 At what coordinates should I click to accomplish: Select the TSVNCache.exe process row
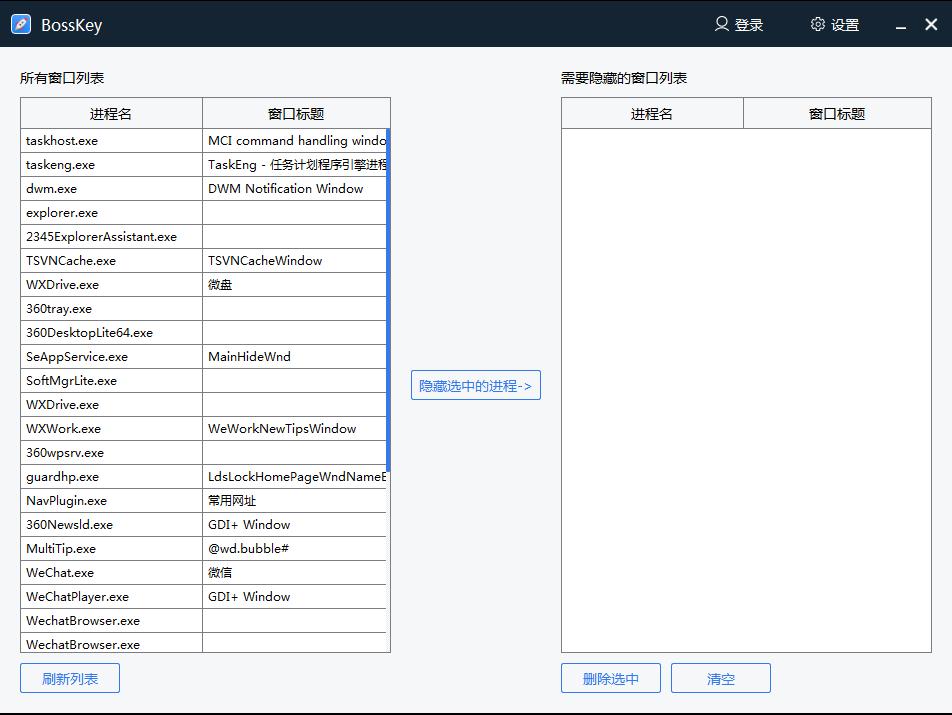(110, 260)
